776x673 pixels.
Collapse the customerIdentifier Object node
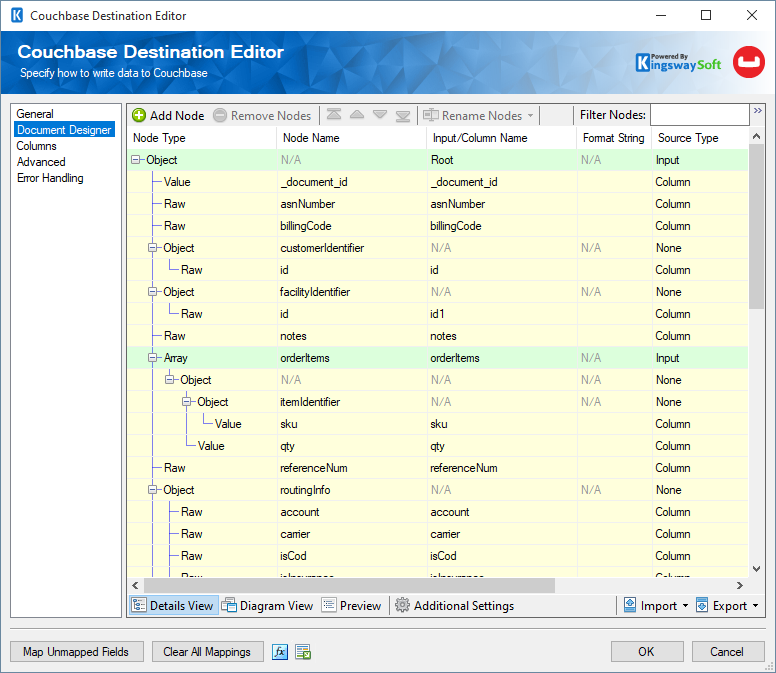[152, 248]
